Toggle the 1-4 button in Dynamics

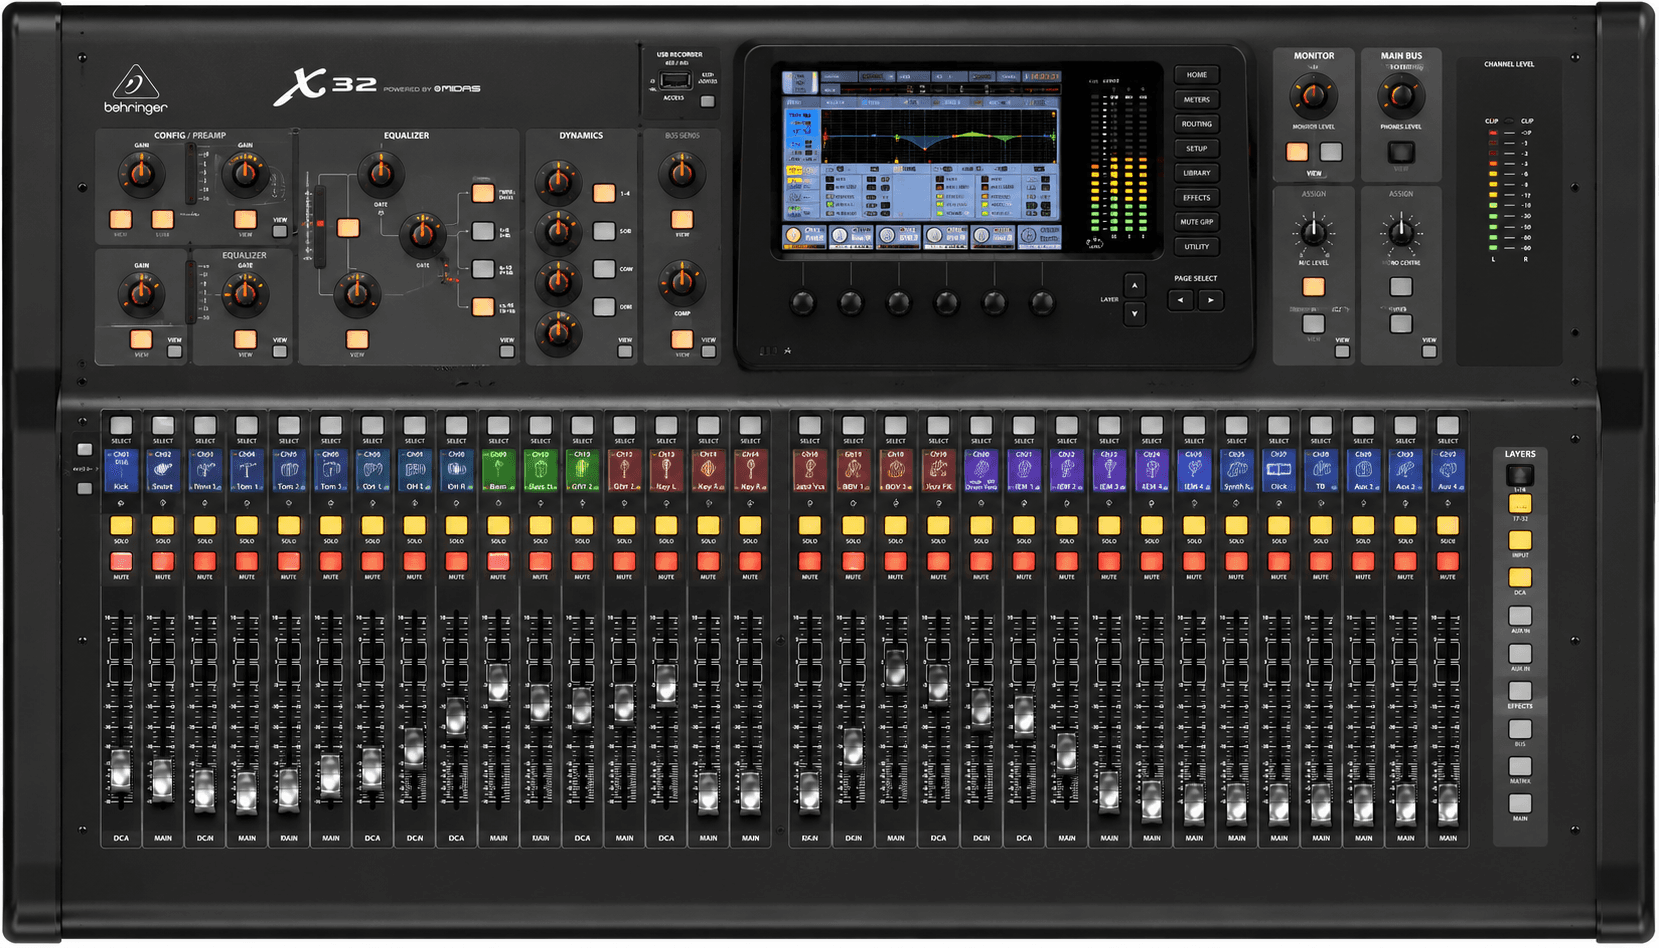pyautogui.click(x=604, y=193)
